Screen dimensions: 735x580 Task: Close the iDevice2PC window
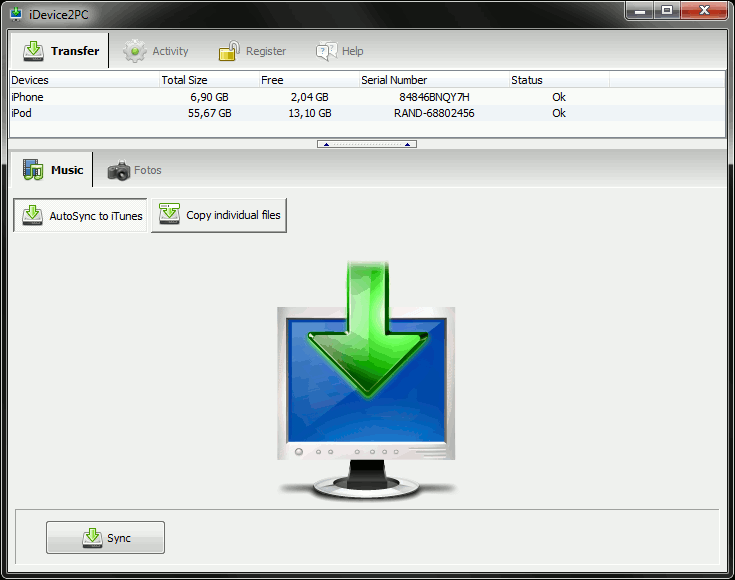pos(704,10)
